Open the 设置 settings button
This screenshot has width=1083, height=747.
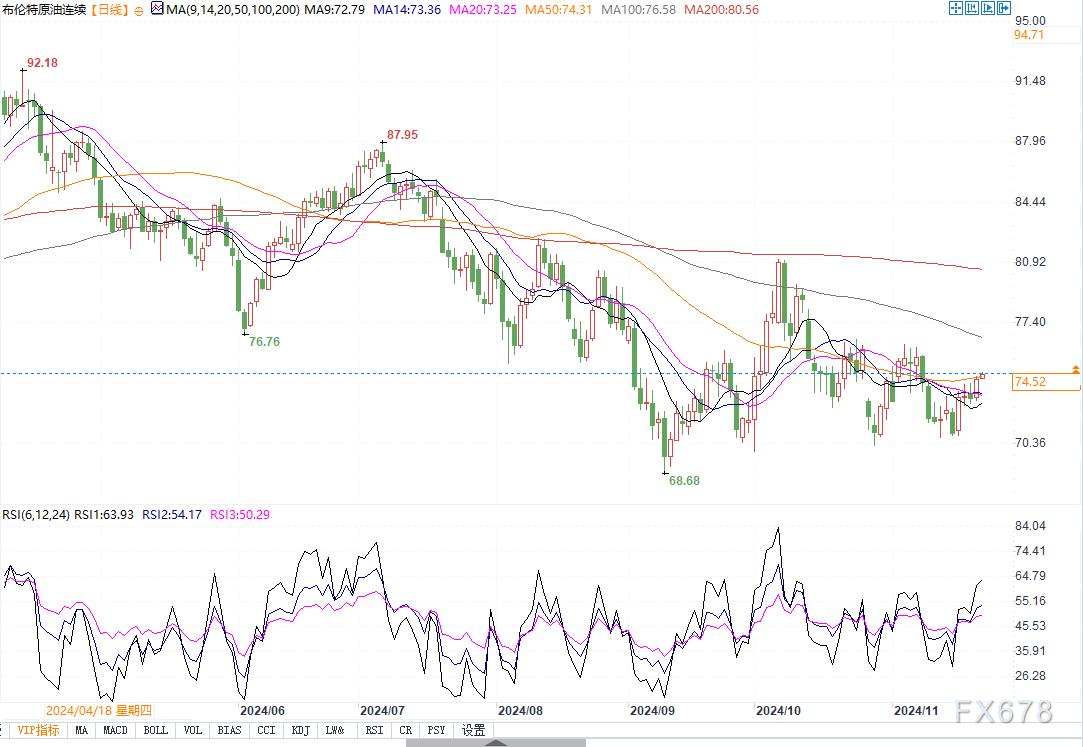(x=473, y=731)
